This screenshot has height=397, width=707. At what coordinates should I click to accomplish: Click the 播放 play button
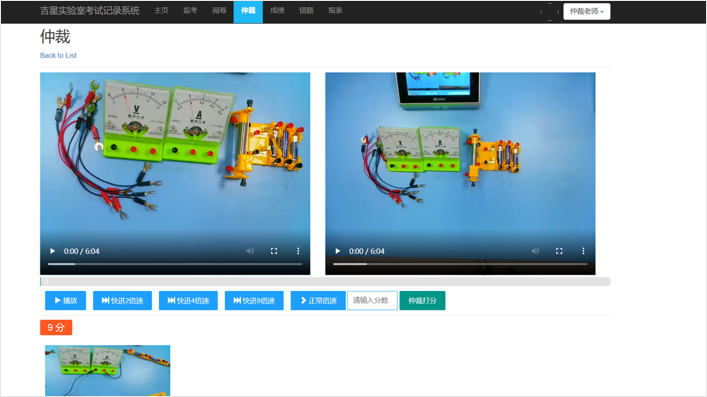click(65, 300)
